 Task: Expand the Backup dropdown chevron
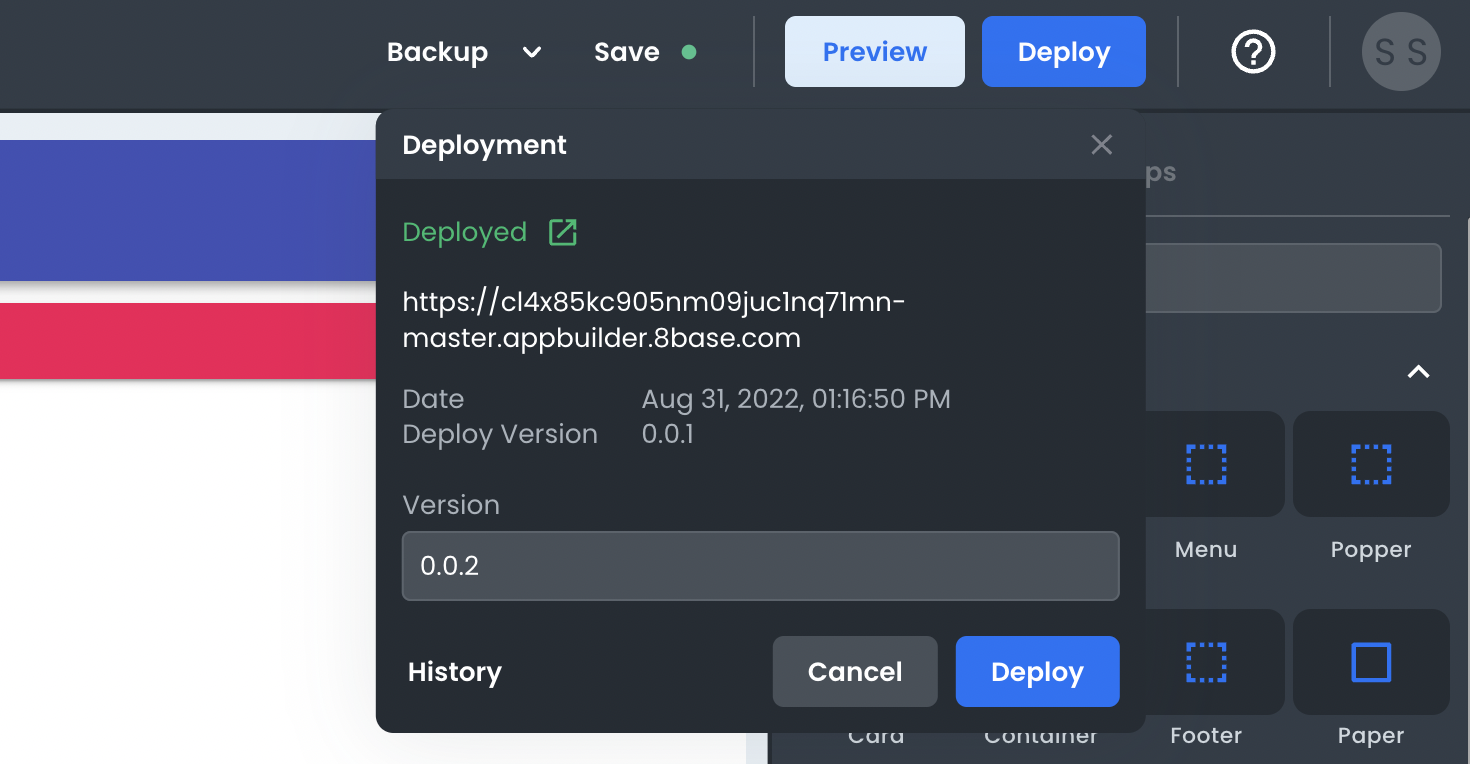(532, 52)
